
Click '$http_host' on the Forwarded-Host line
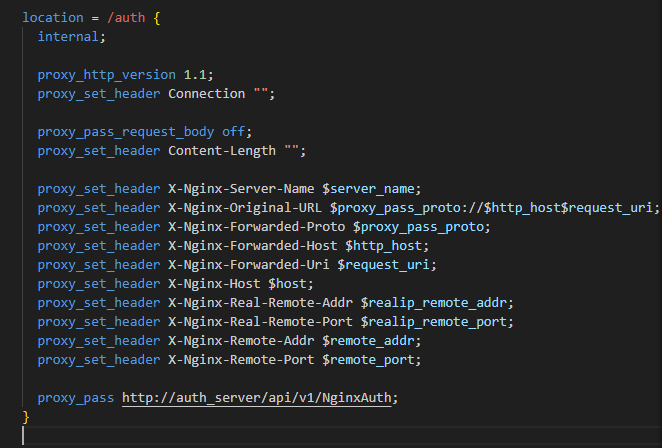pos(383,246)
